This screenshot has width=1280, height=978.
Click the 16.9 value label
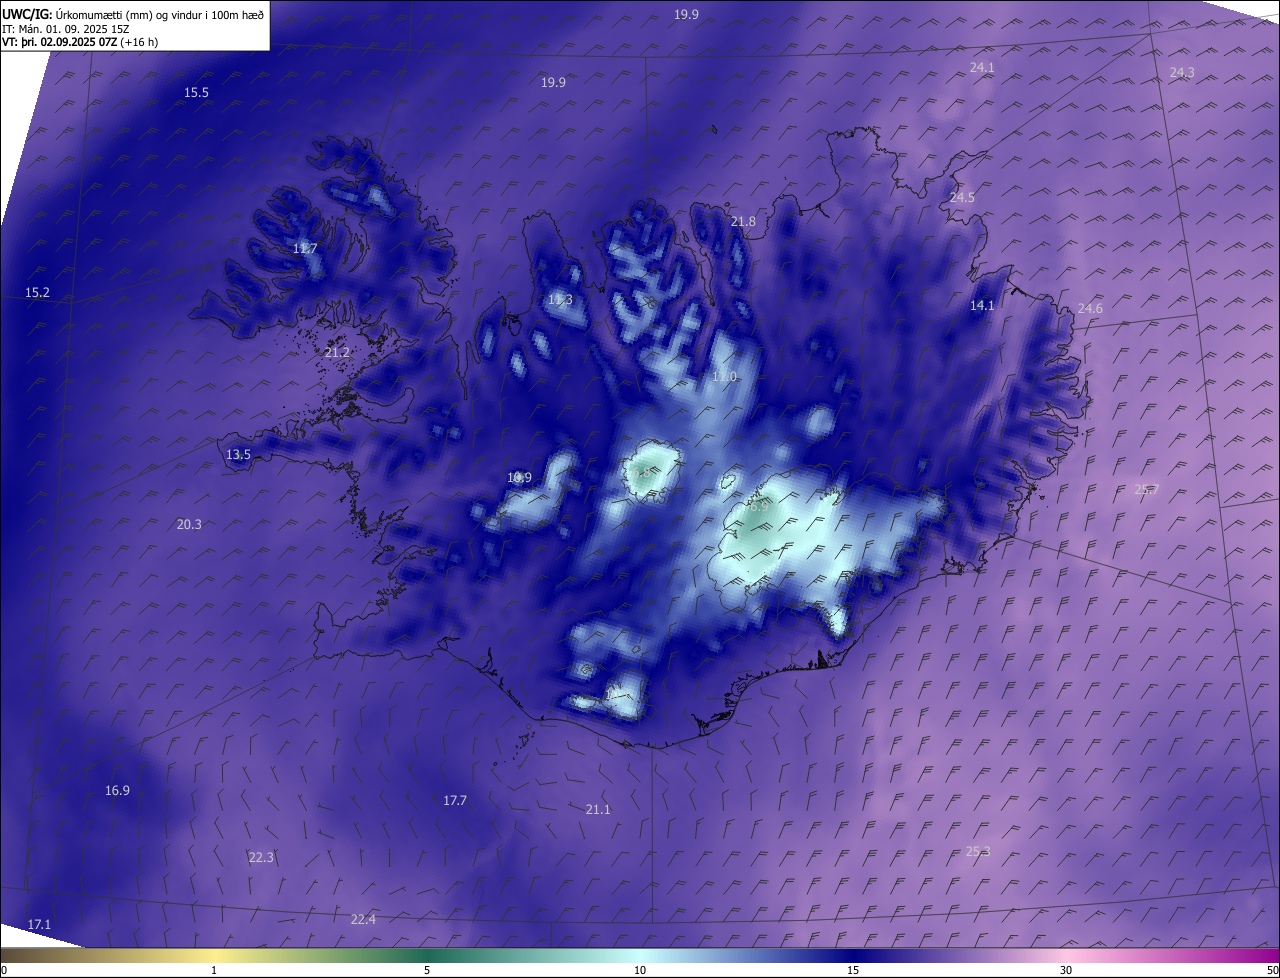(x=117, y=791)
